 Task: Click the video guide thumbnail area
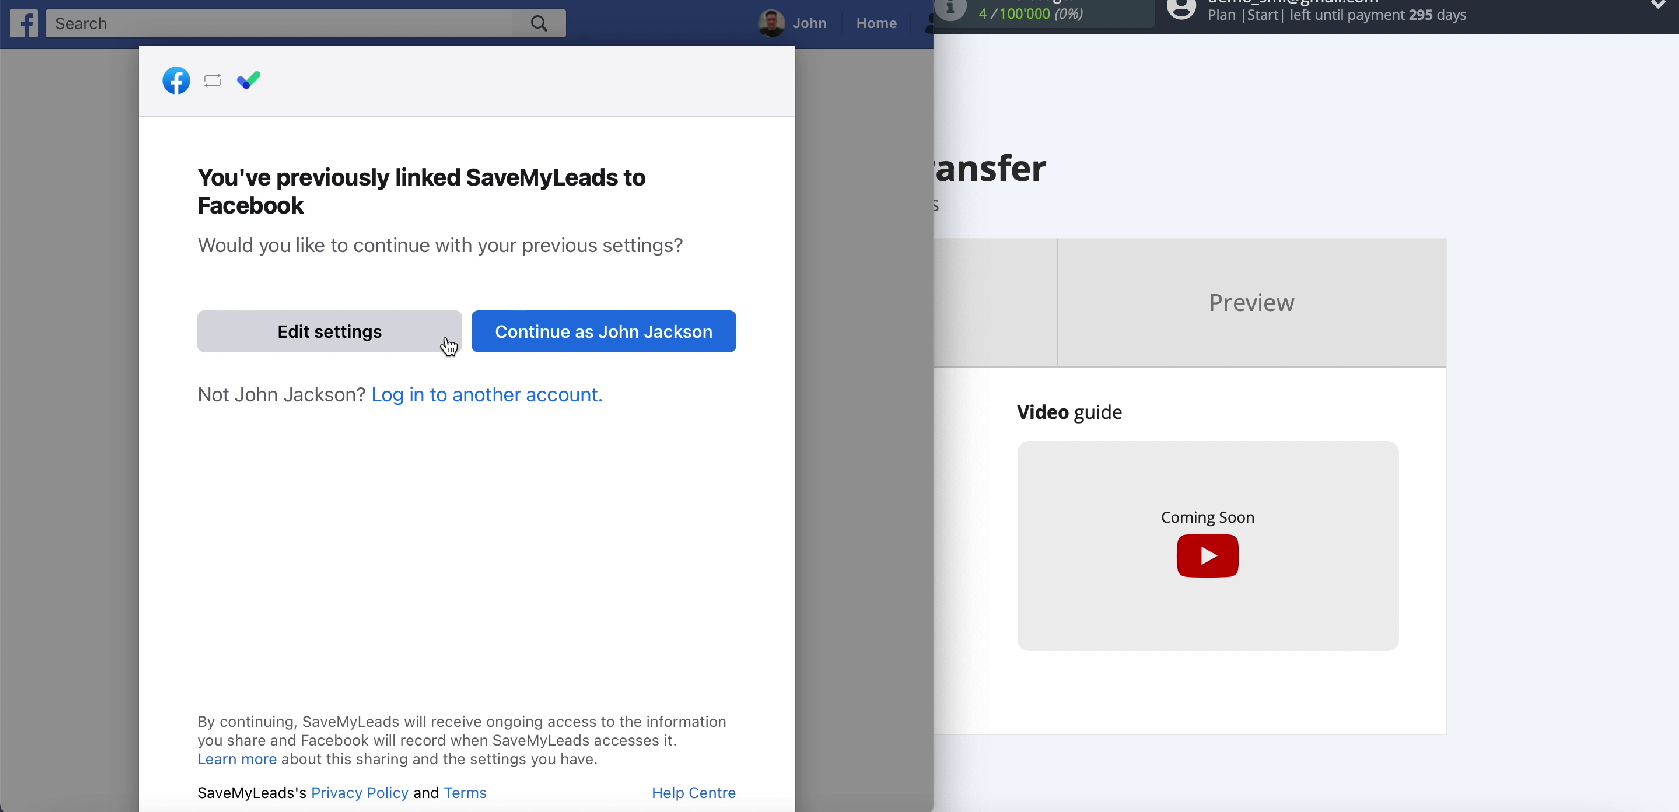point(1208,546)
